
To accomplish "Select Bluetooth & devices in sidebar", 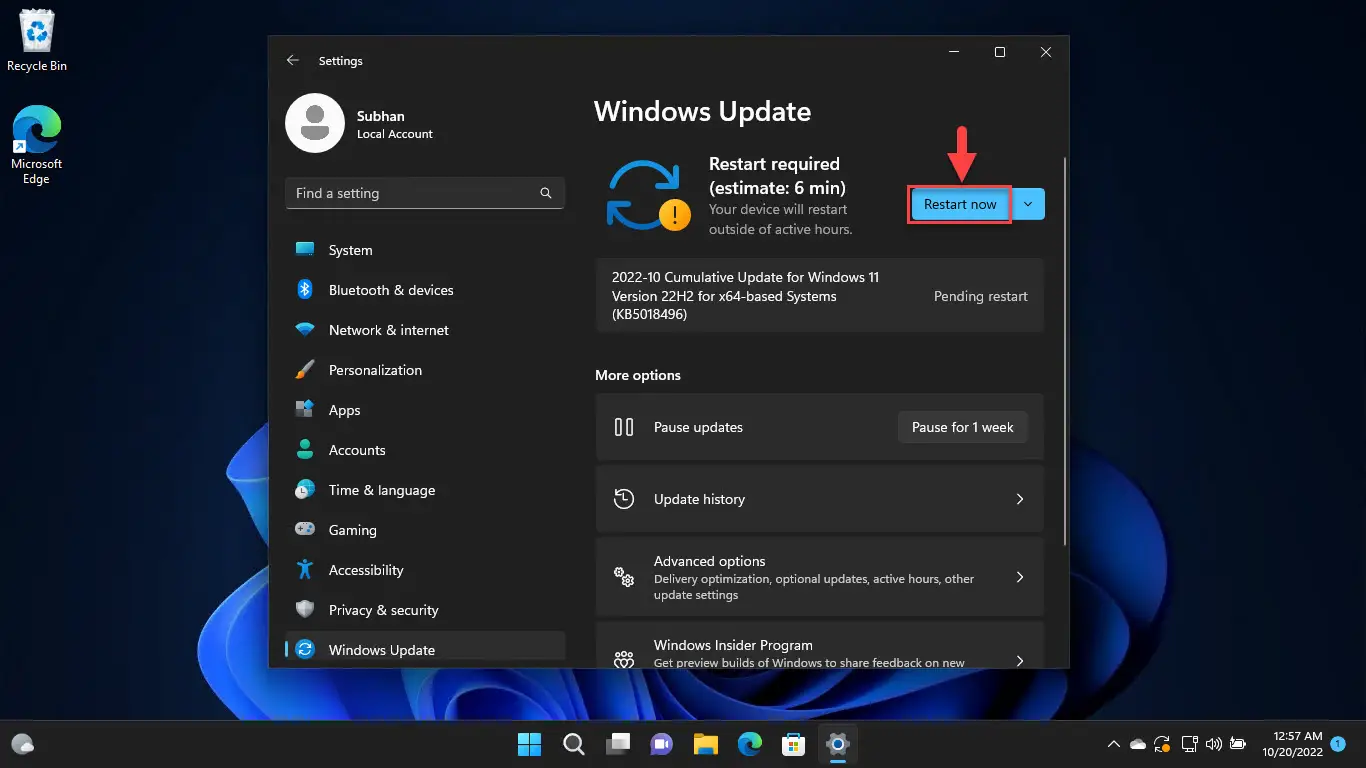I will pos(425,290).
